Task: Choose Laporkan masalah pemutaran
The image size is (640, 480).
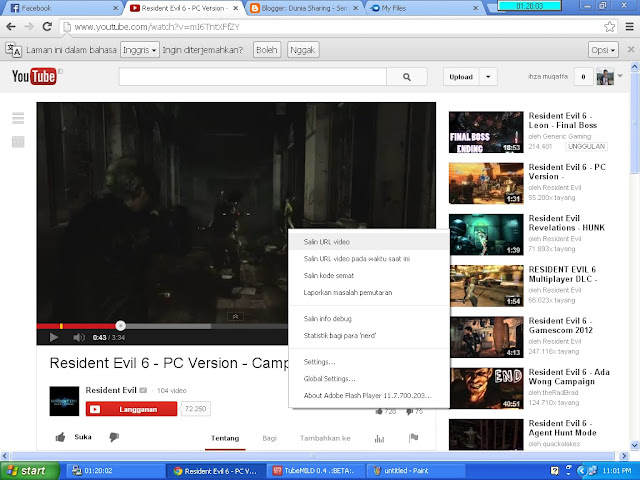Action: pyautogui.click(x=369, y=292)
